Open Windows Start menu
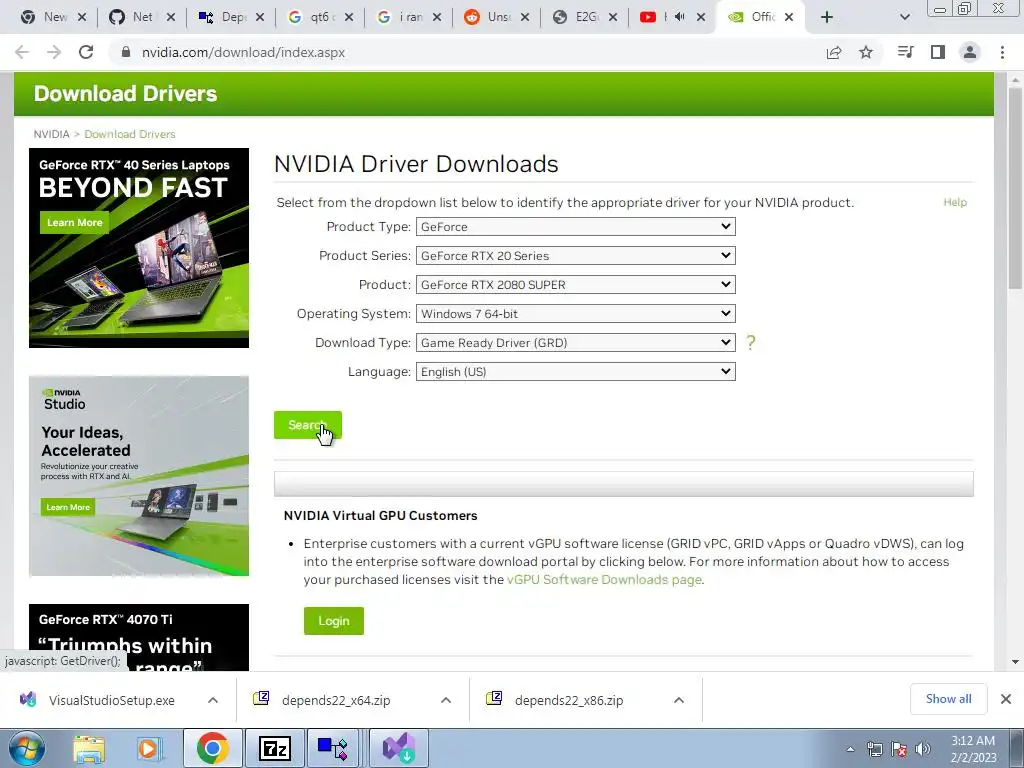 pyautogui.click(x=27, y=748)
